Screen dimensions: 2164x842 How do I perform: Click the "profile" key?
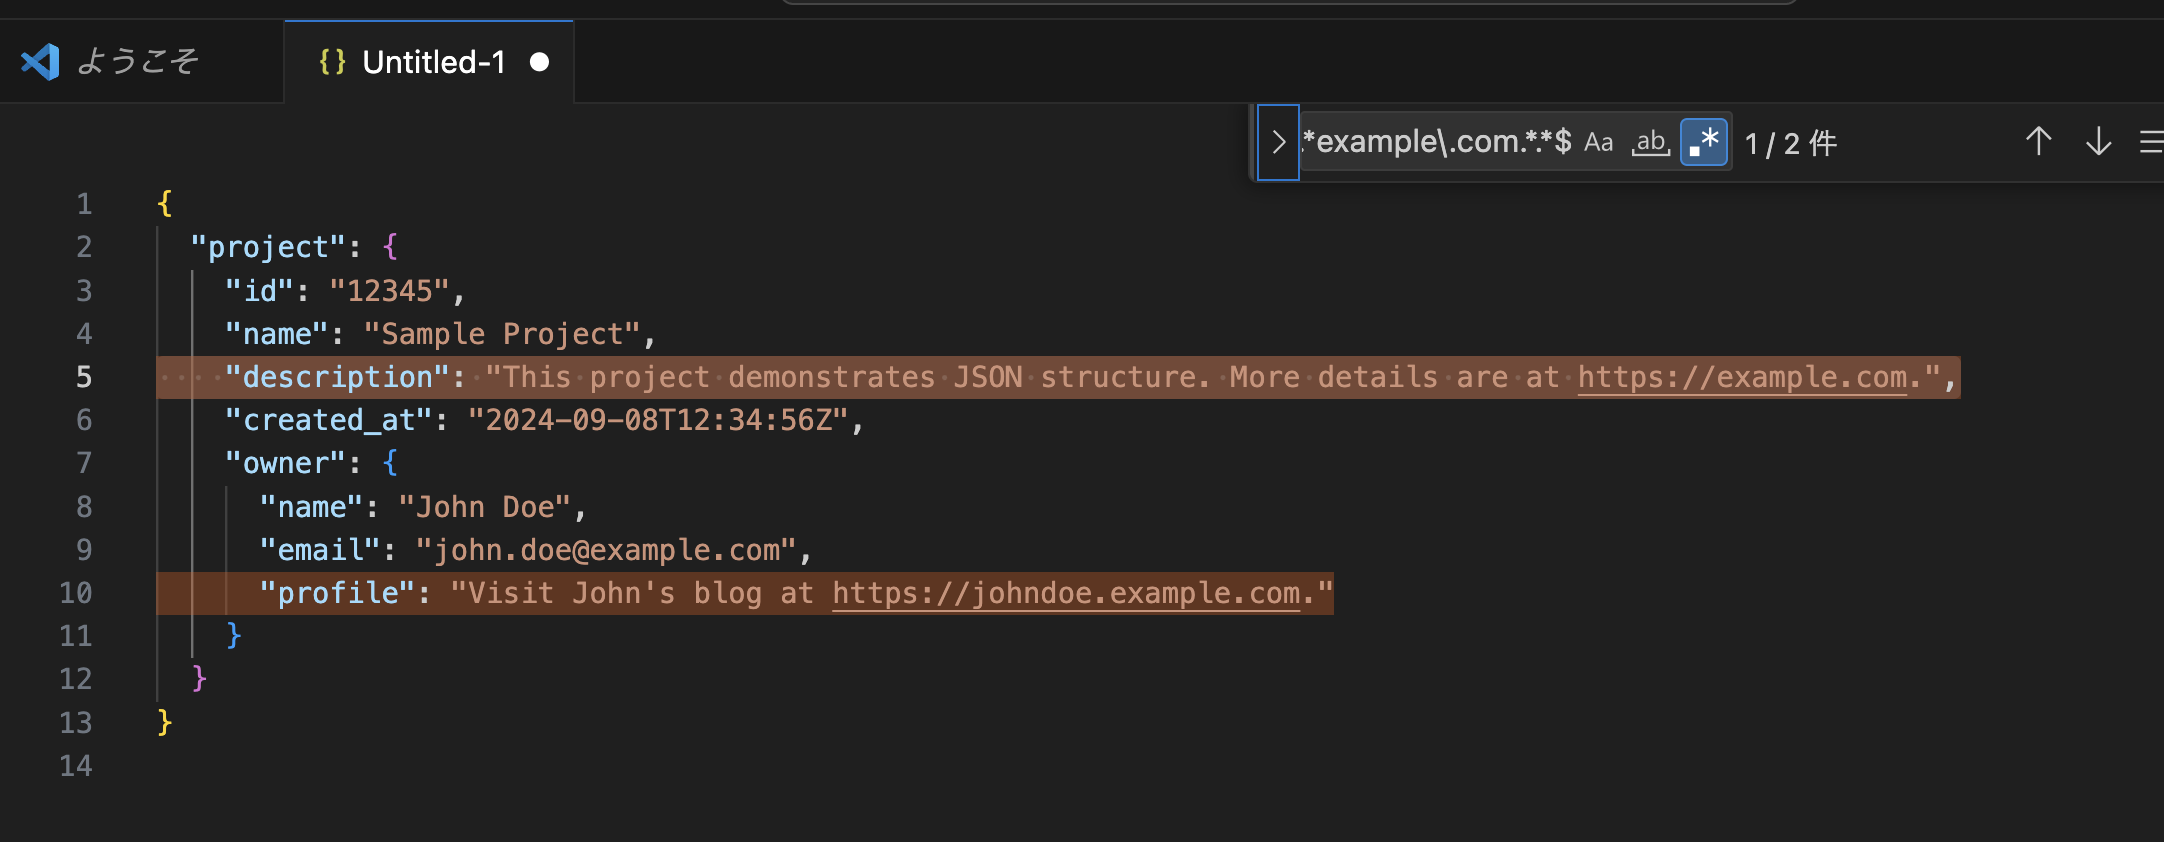tap(337, 593)
